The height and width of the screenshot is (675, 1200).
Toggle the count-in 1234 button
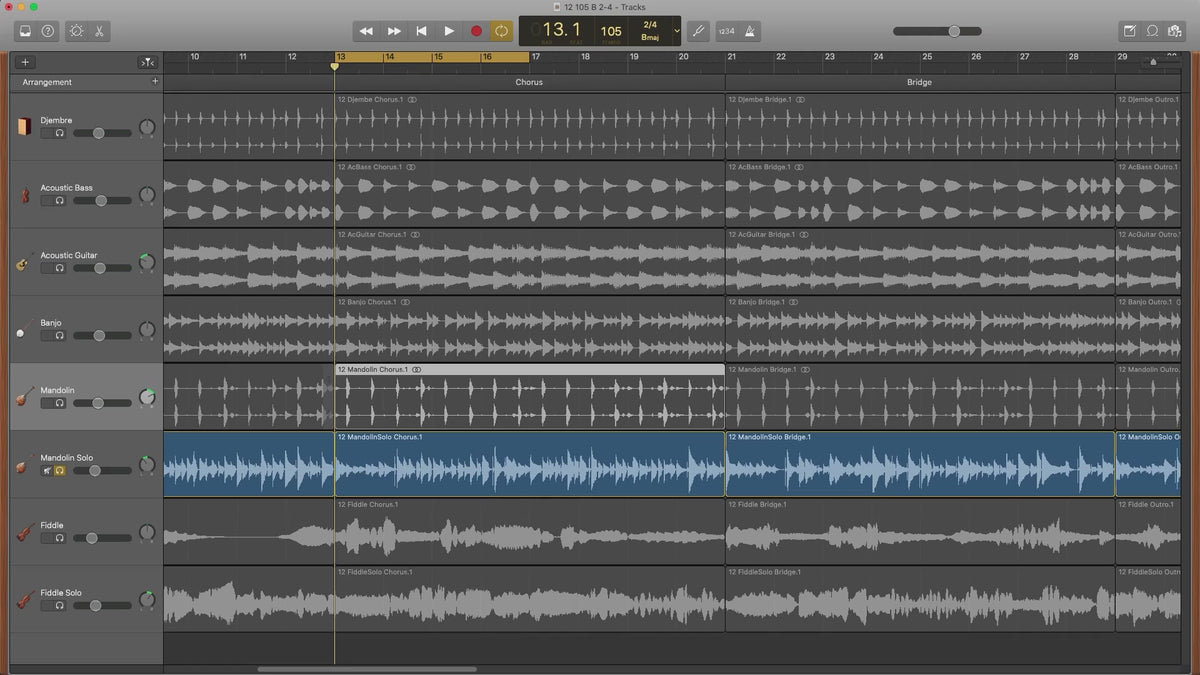tap(726, 31)
